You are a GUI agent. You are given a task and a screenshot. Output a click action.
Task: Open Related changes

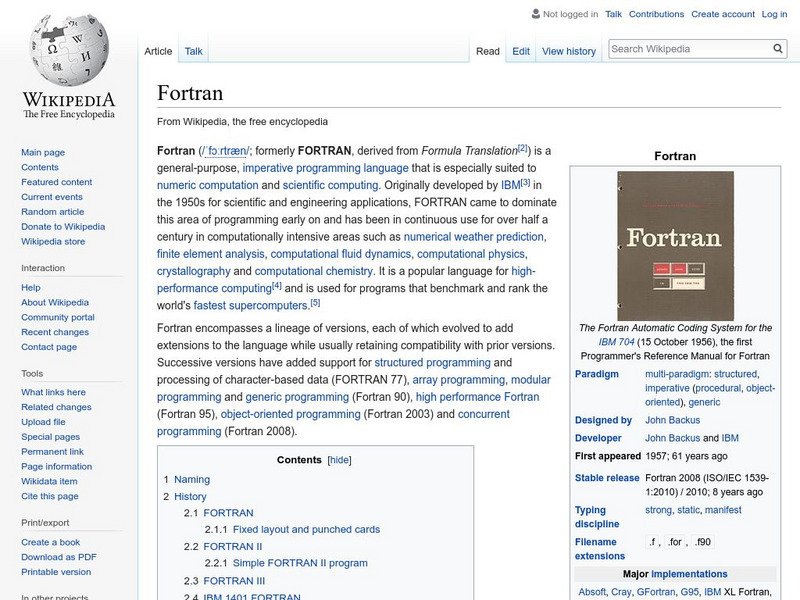[x=56, y=407]
